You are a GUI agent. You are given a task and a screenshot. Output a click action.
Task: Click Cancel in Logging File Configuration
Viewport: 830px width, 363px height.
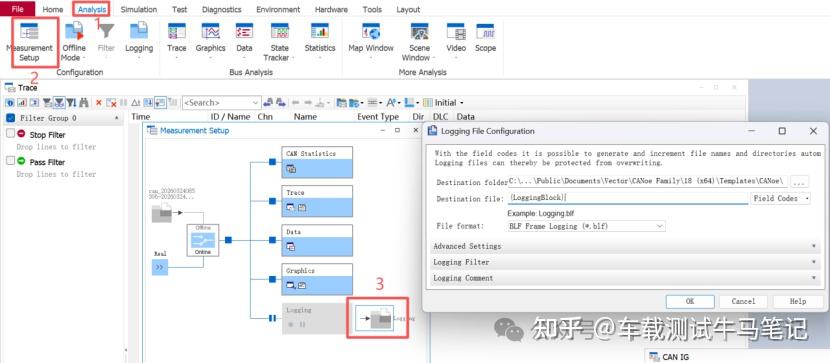743,301
